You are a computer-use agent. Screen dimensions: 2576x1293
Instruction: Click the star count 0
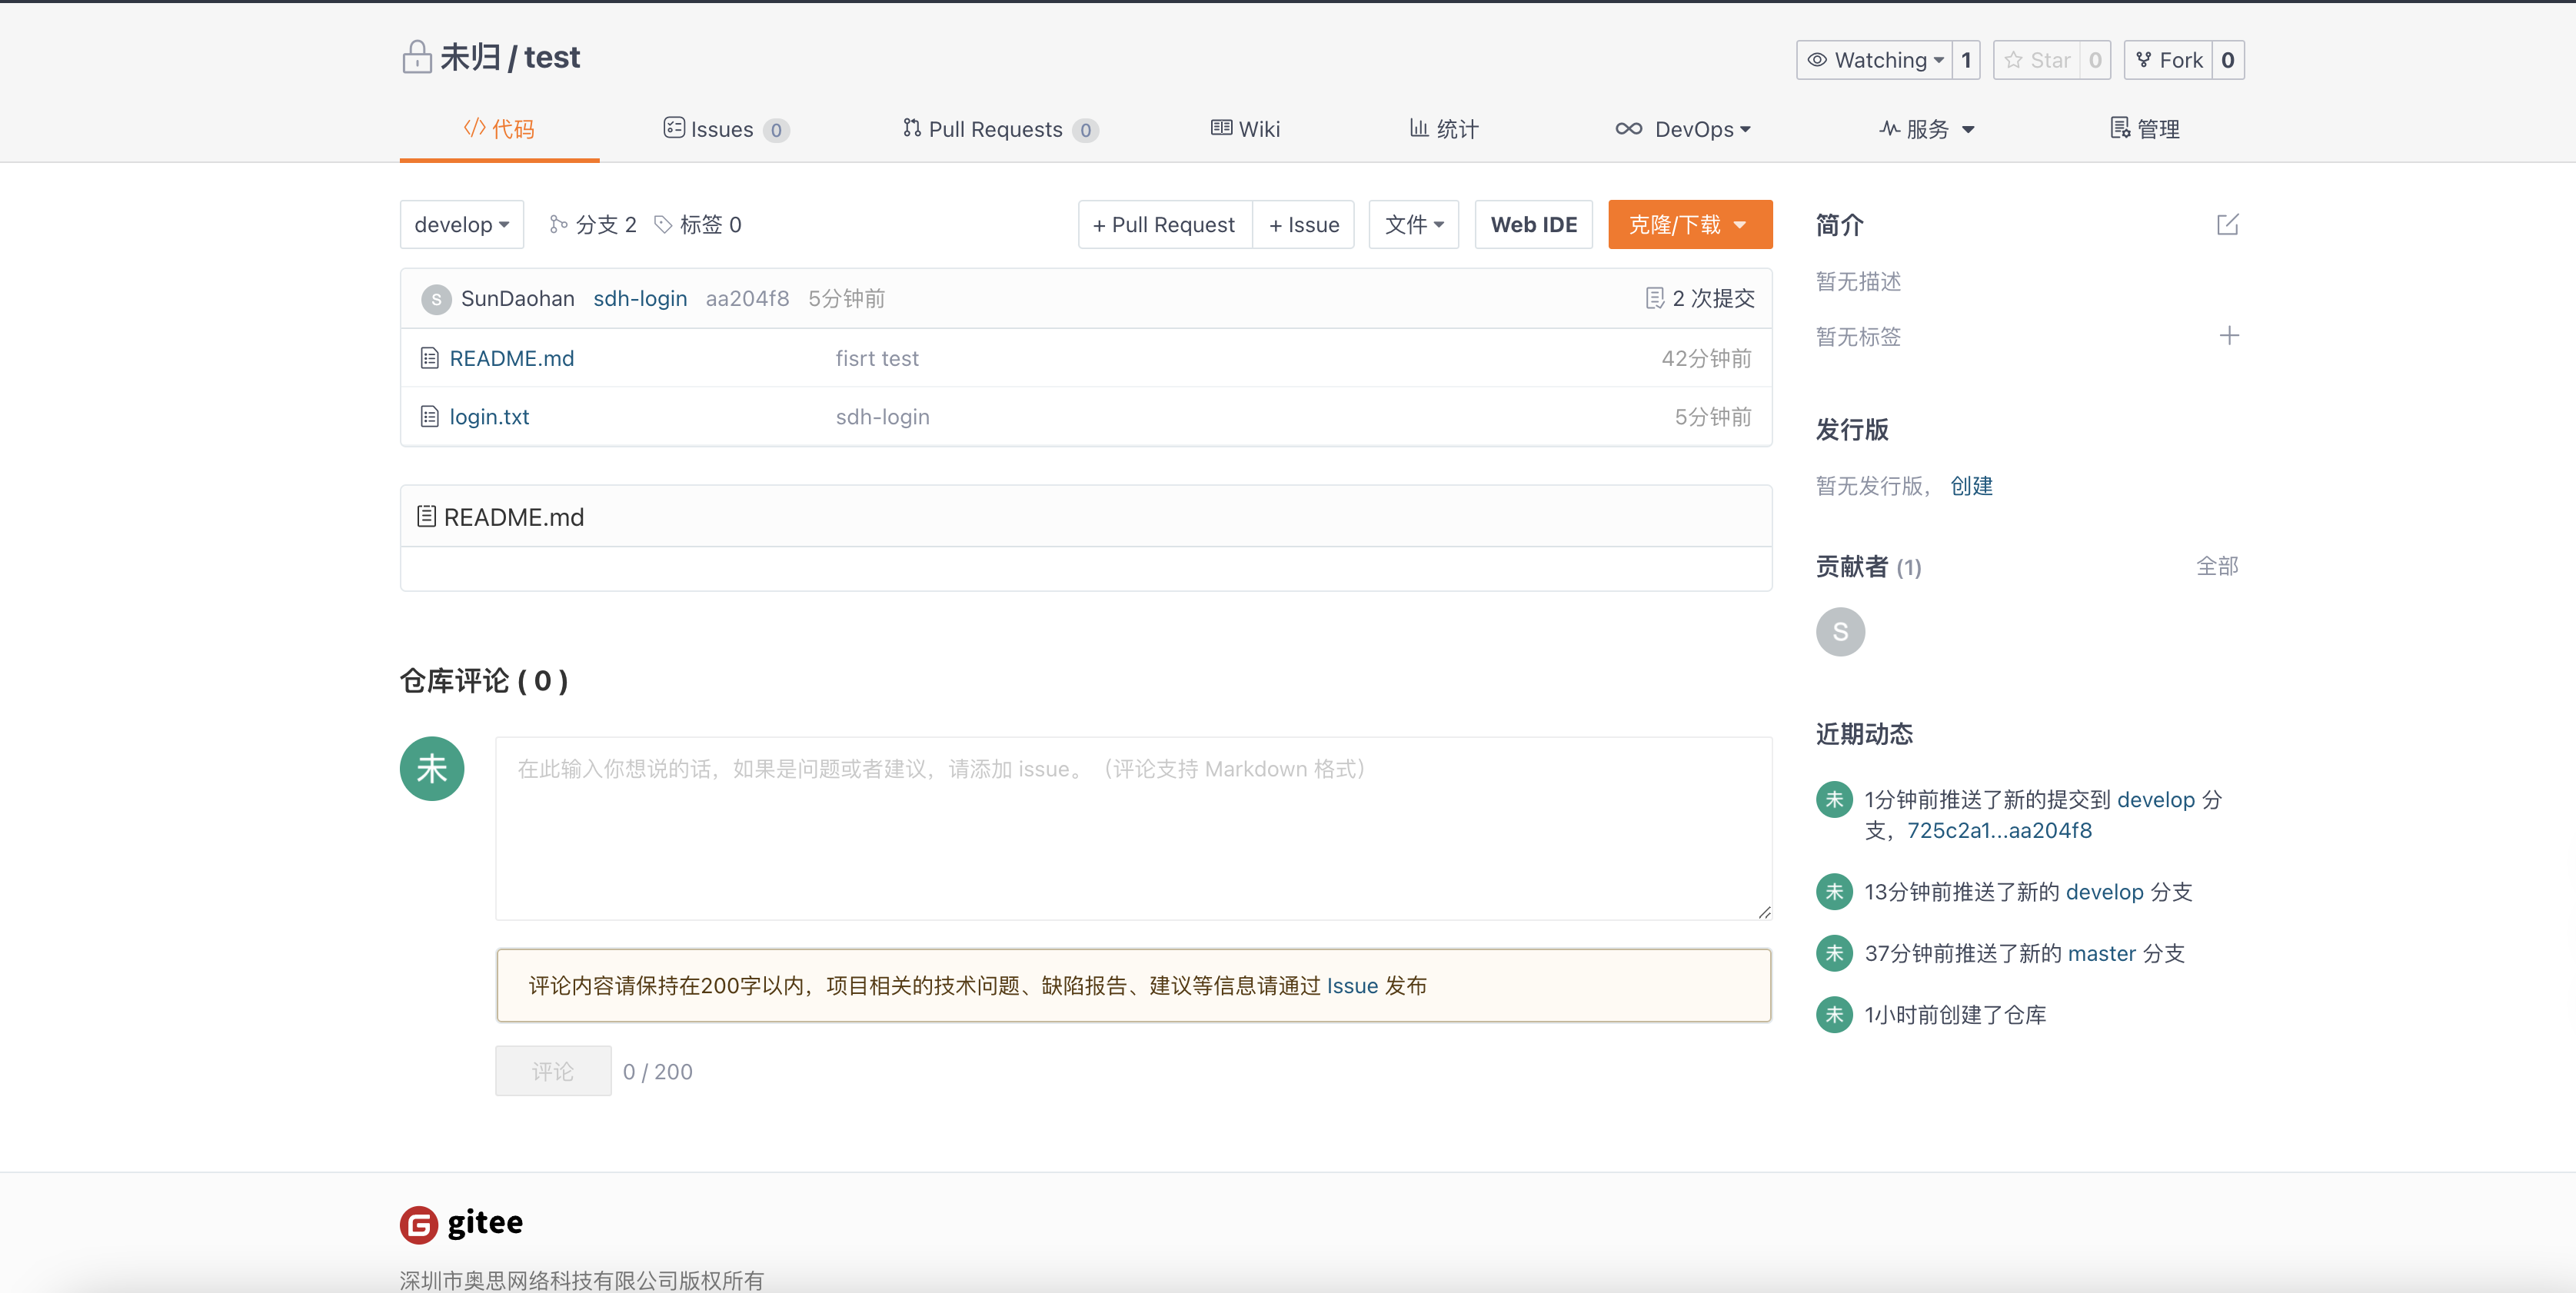[2095, 60]
